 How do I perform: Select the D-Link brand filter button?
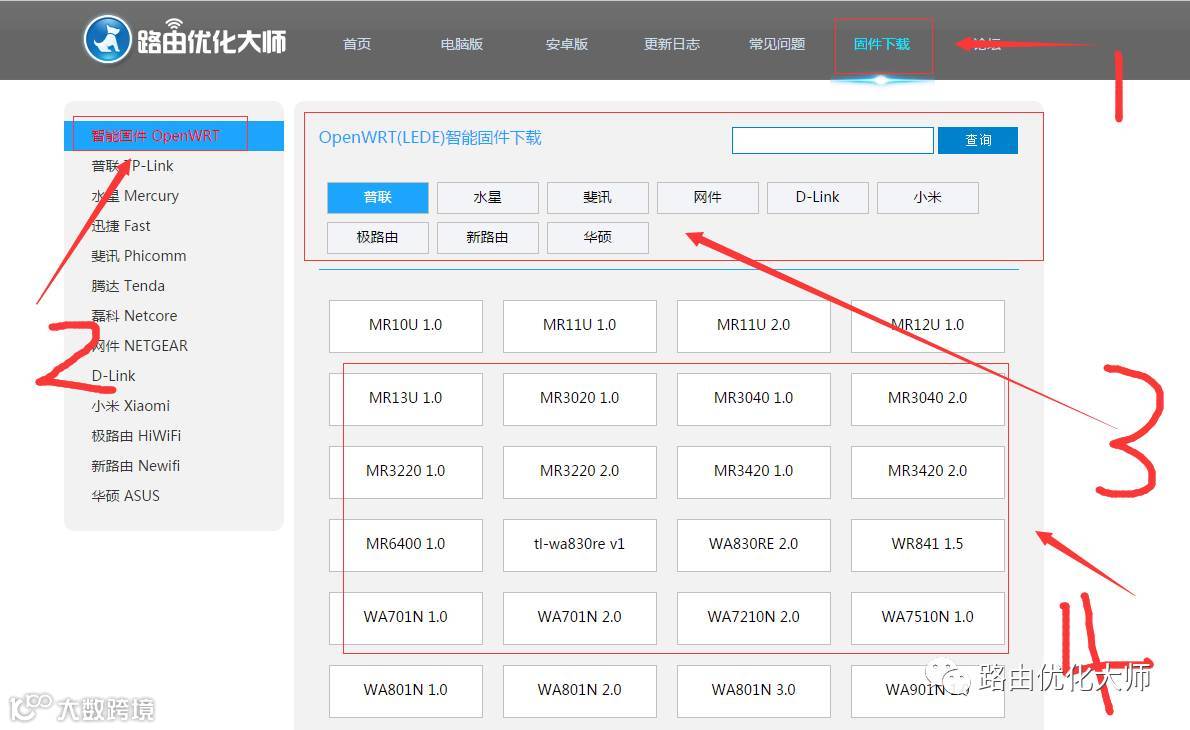coord(818,197)
